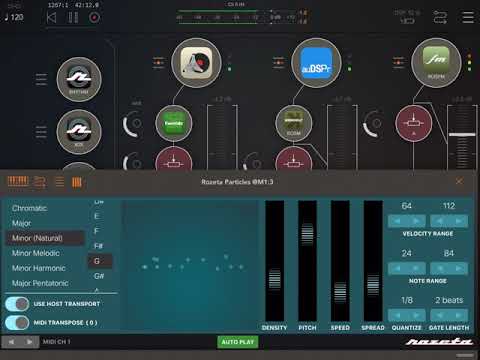Choose root note F#
This screenshot has height=360, width=480.
pos(98,246)
